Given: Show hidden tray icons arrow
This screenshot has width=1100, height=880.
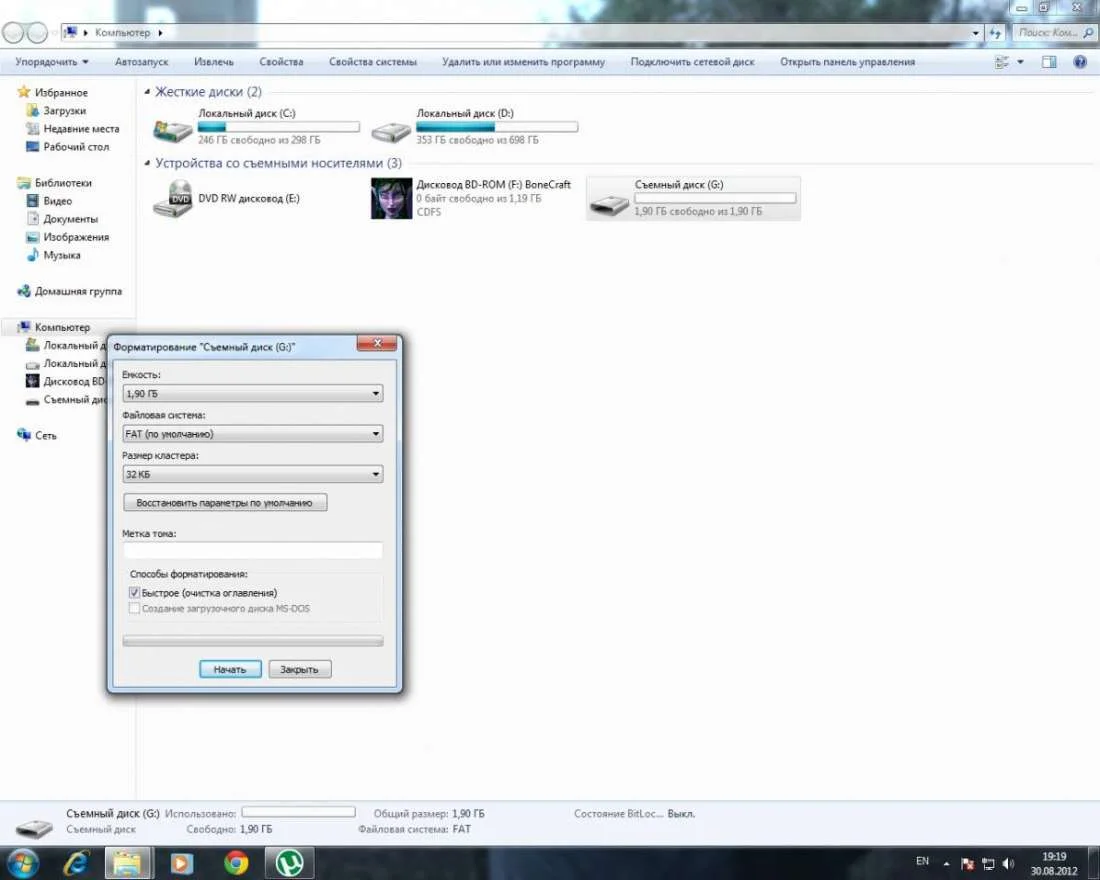Looking at the screenshot, I should click(946, 863).
